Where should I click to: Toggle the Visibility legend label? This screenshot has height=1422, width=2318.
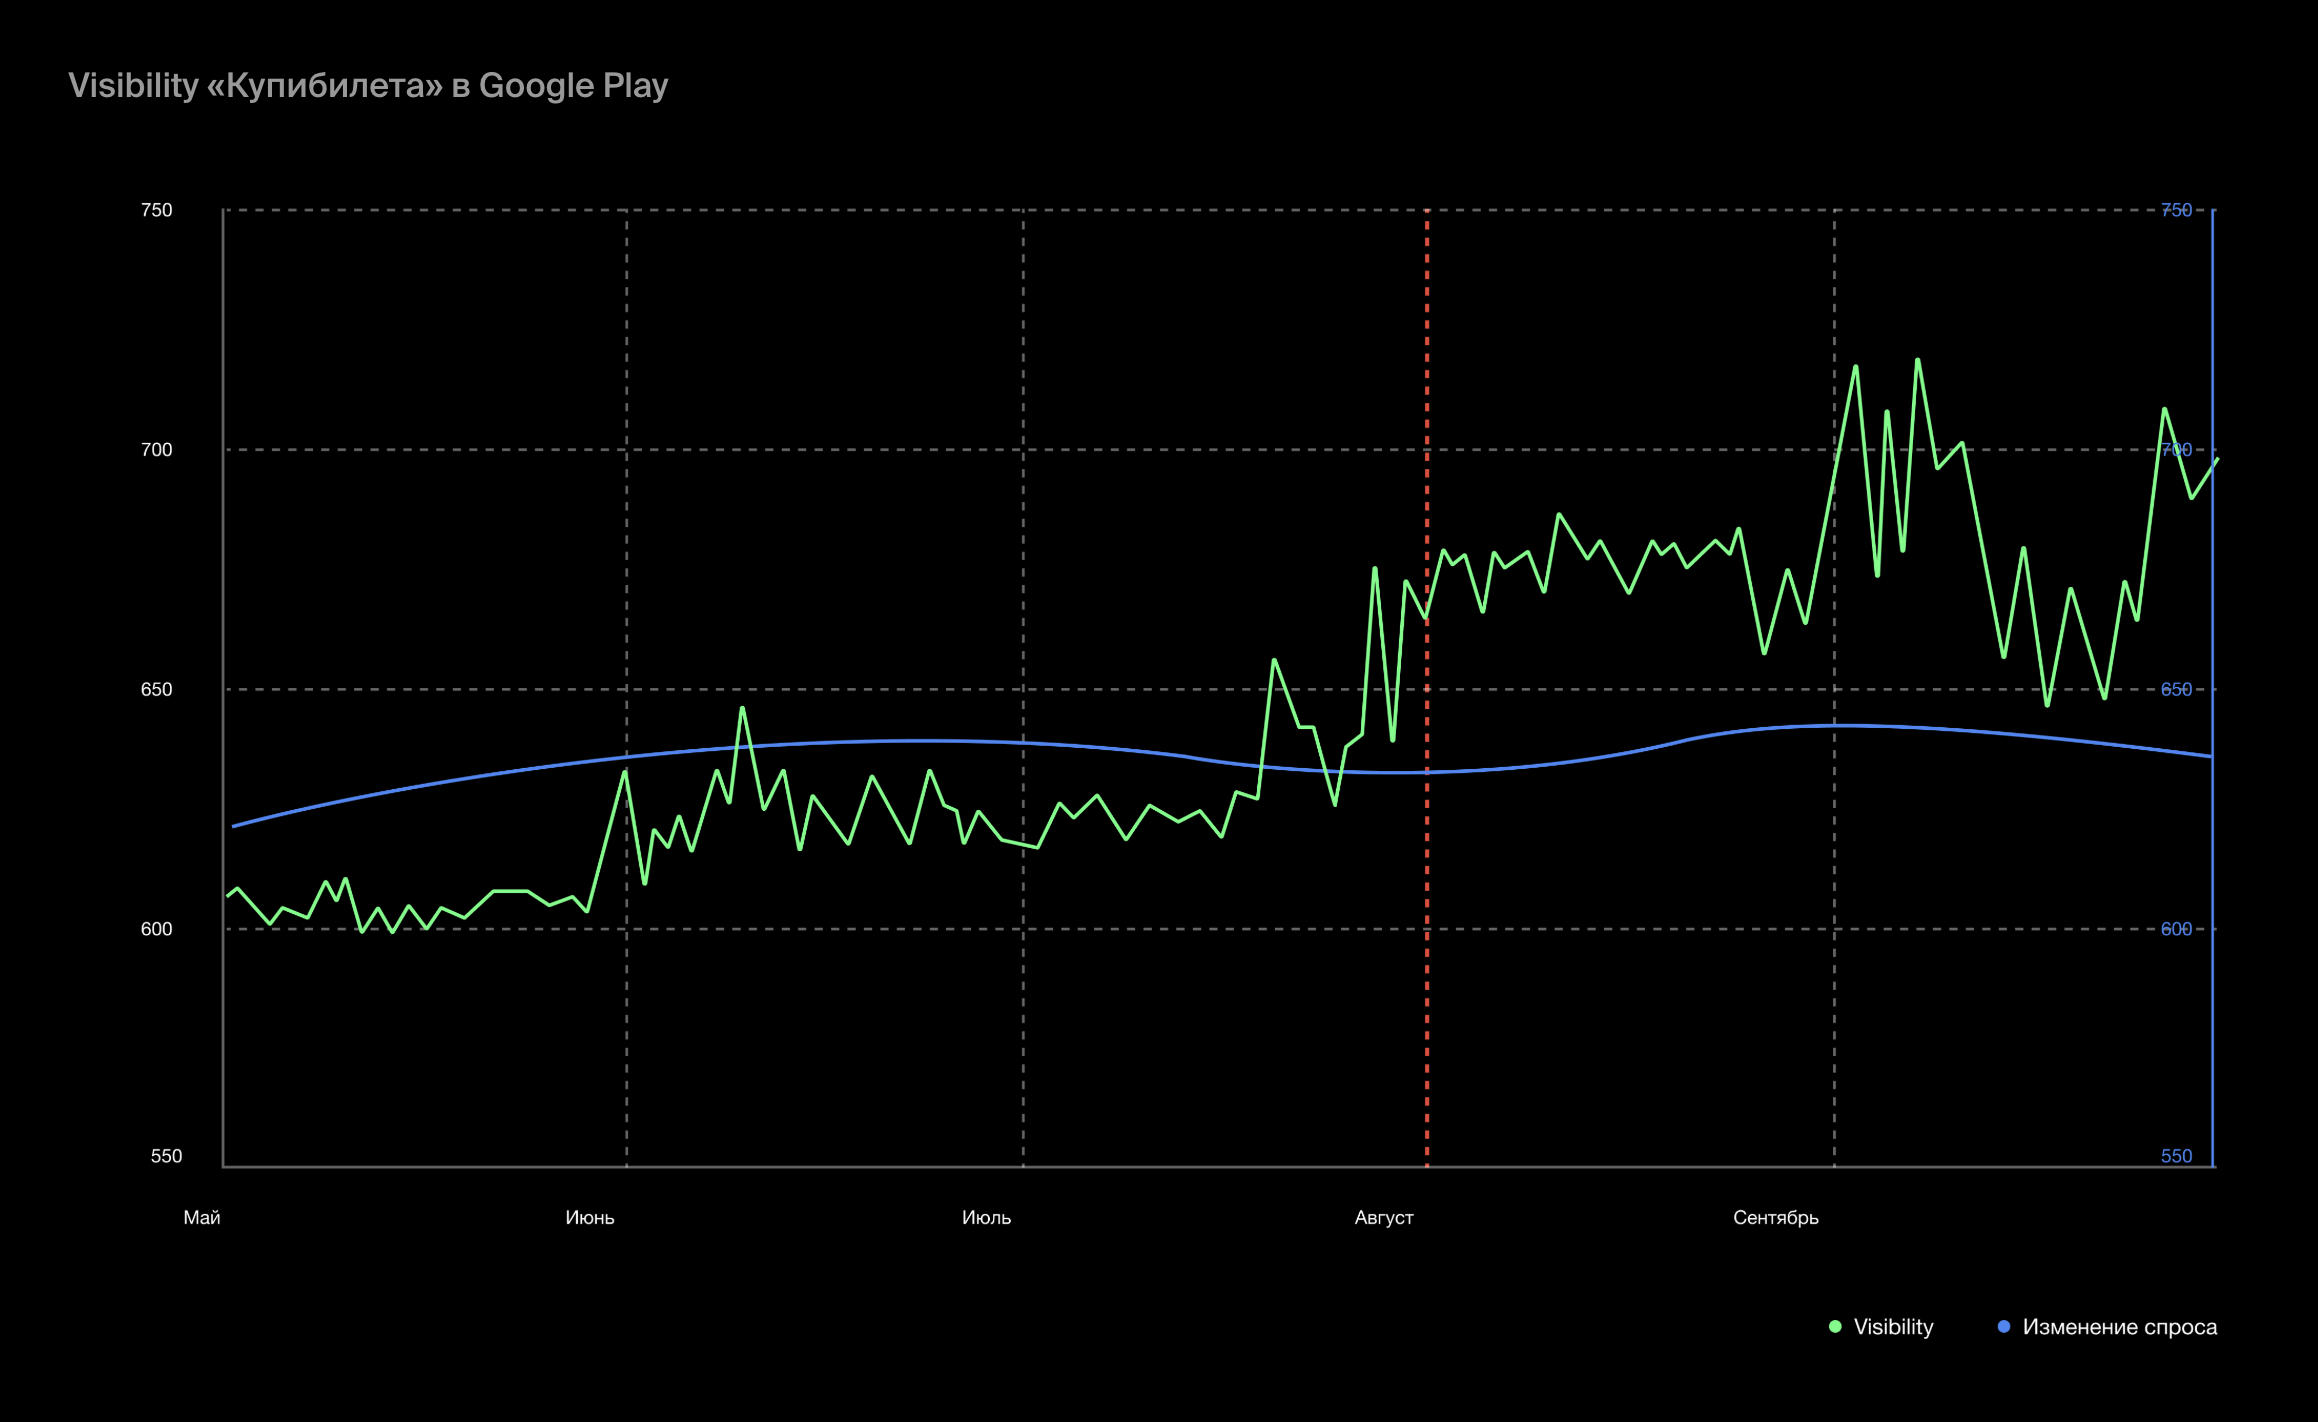click(x=1893, y=1327)
